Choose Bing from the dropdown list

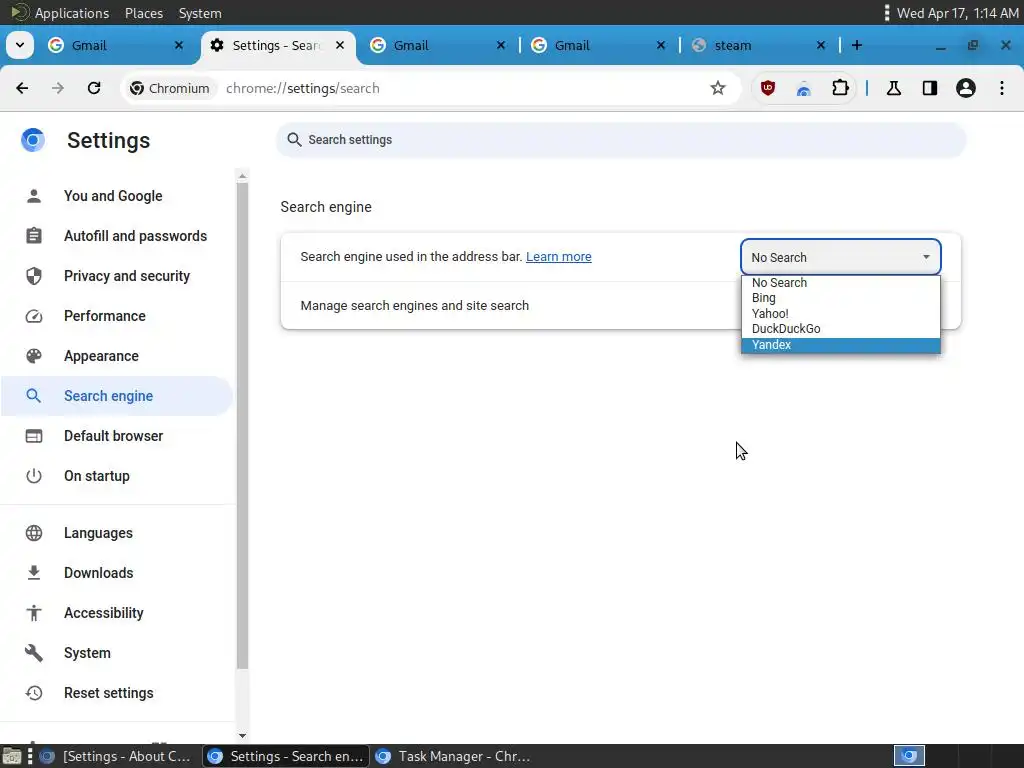coord(840,298)
